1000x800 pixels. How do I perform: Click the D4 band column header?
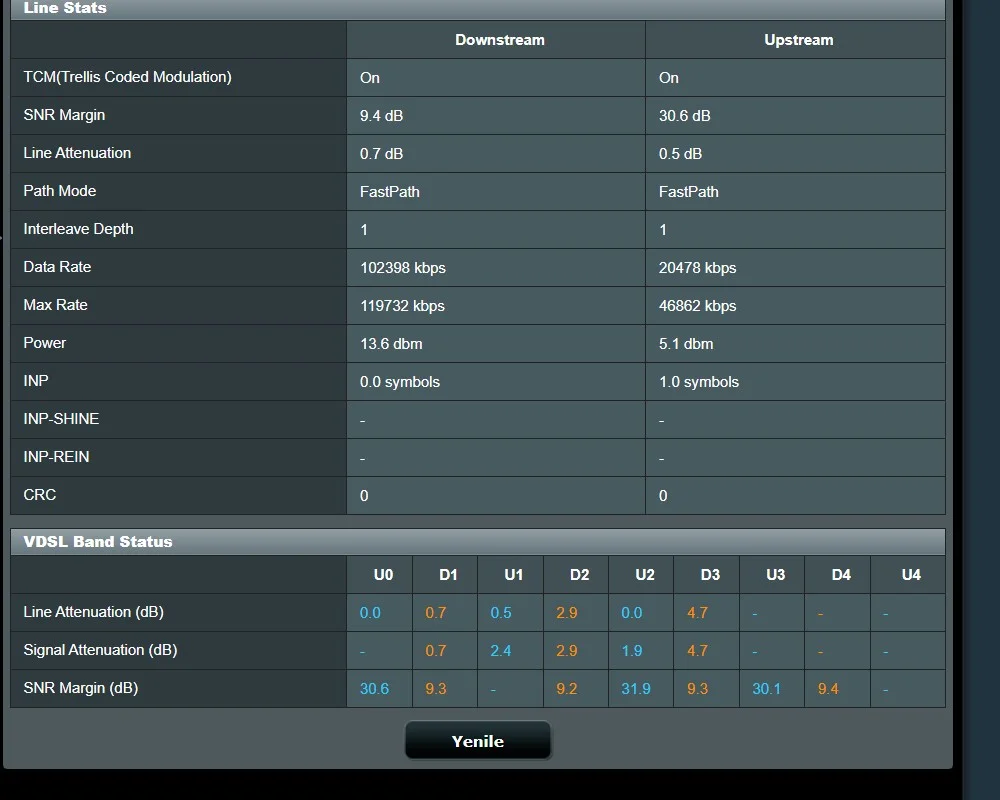click(x=841, y=575)
